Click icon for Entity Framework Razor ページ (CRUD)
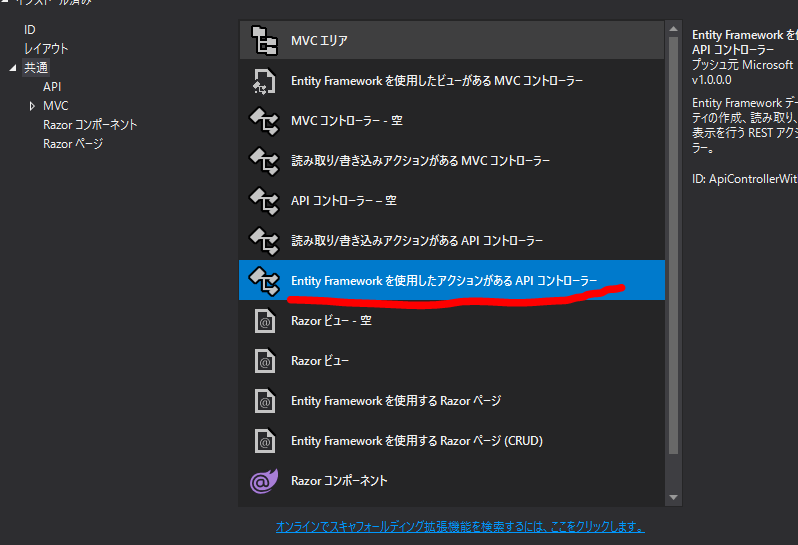 (265, 441)
